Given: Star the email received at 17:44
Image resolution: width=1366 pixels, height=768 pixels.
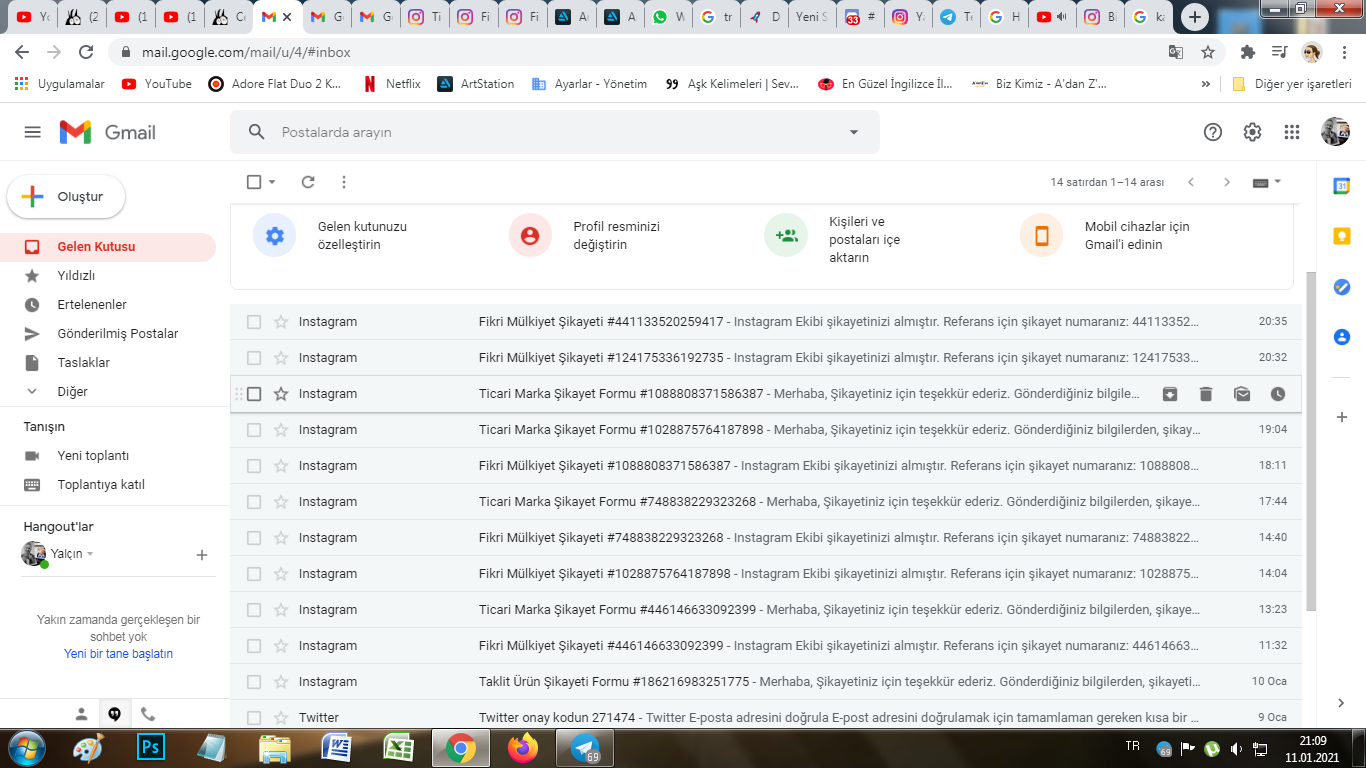Looking at the screenshot, I should 281,502.
